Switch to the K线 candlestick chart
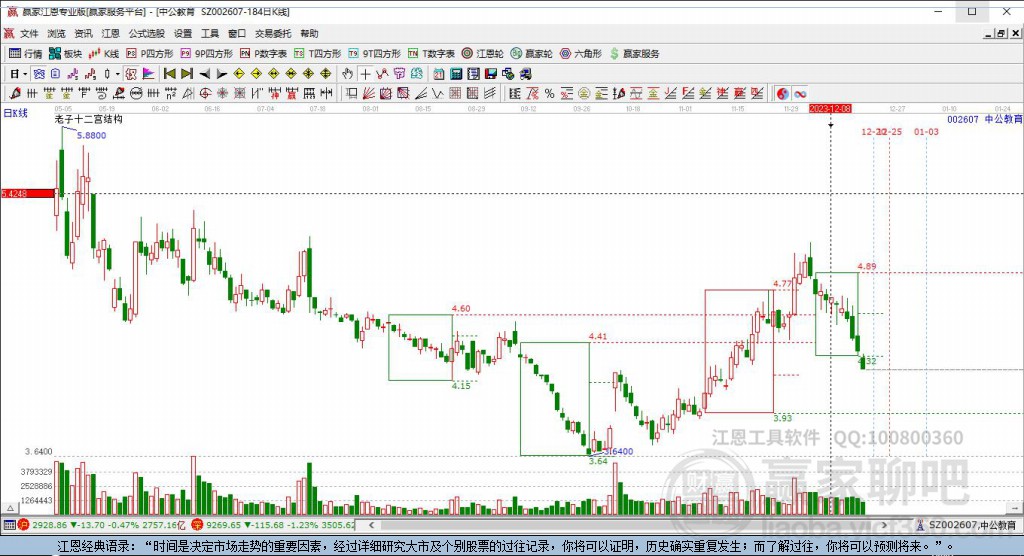 tap(104, 54)
